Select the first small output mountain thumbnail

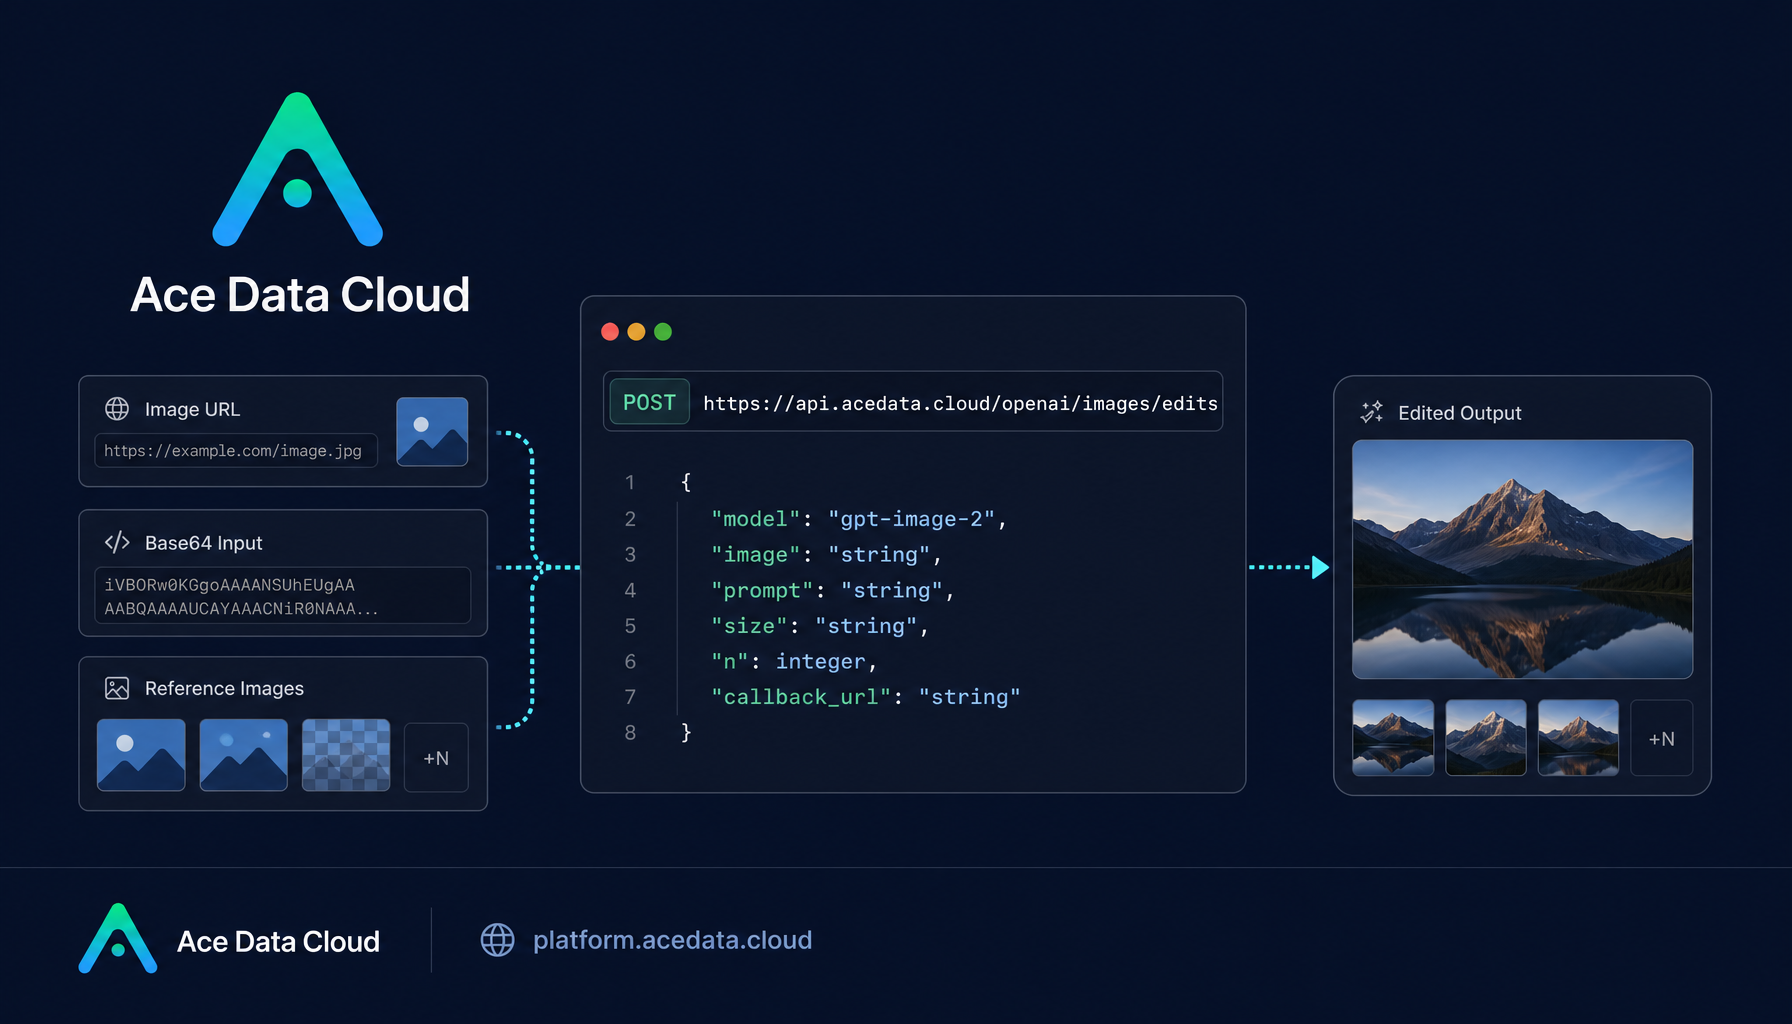pyautogui.click(x=1393, y=738)
